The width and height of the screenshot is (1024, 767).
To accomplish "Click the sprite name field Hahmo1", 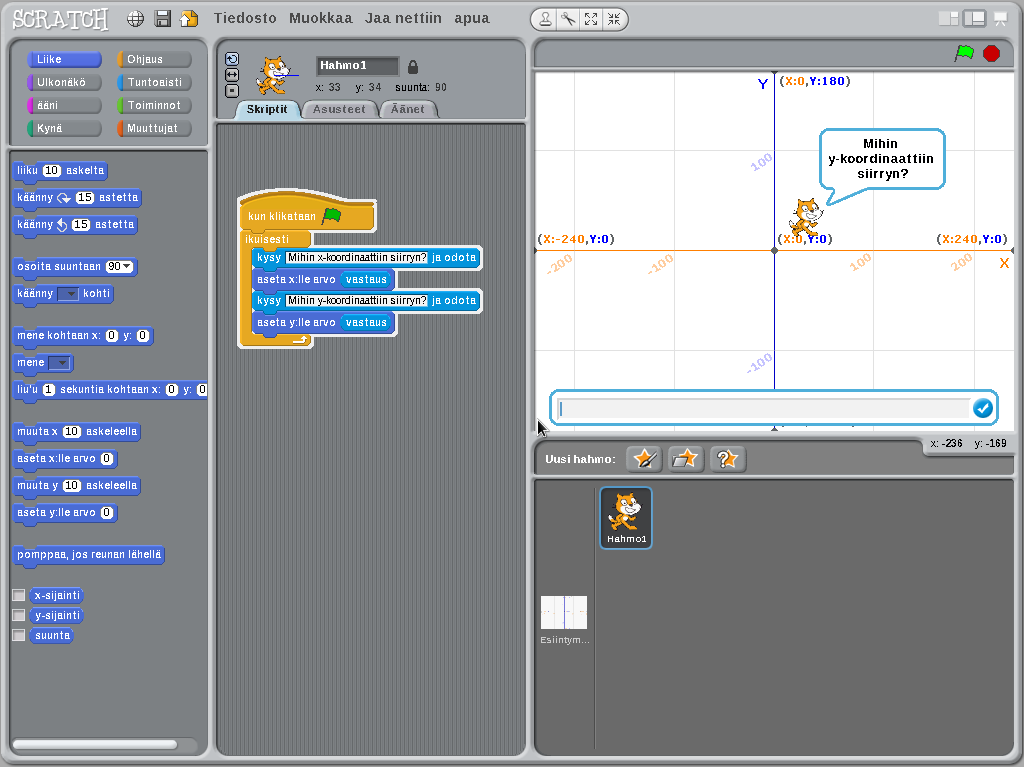I will (x=357, y=65).
